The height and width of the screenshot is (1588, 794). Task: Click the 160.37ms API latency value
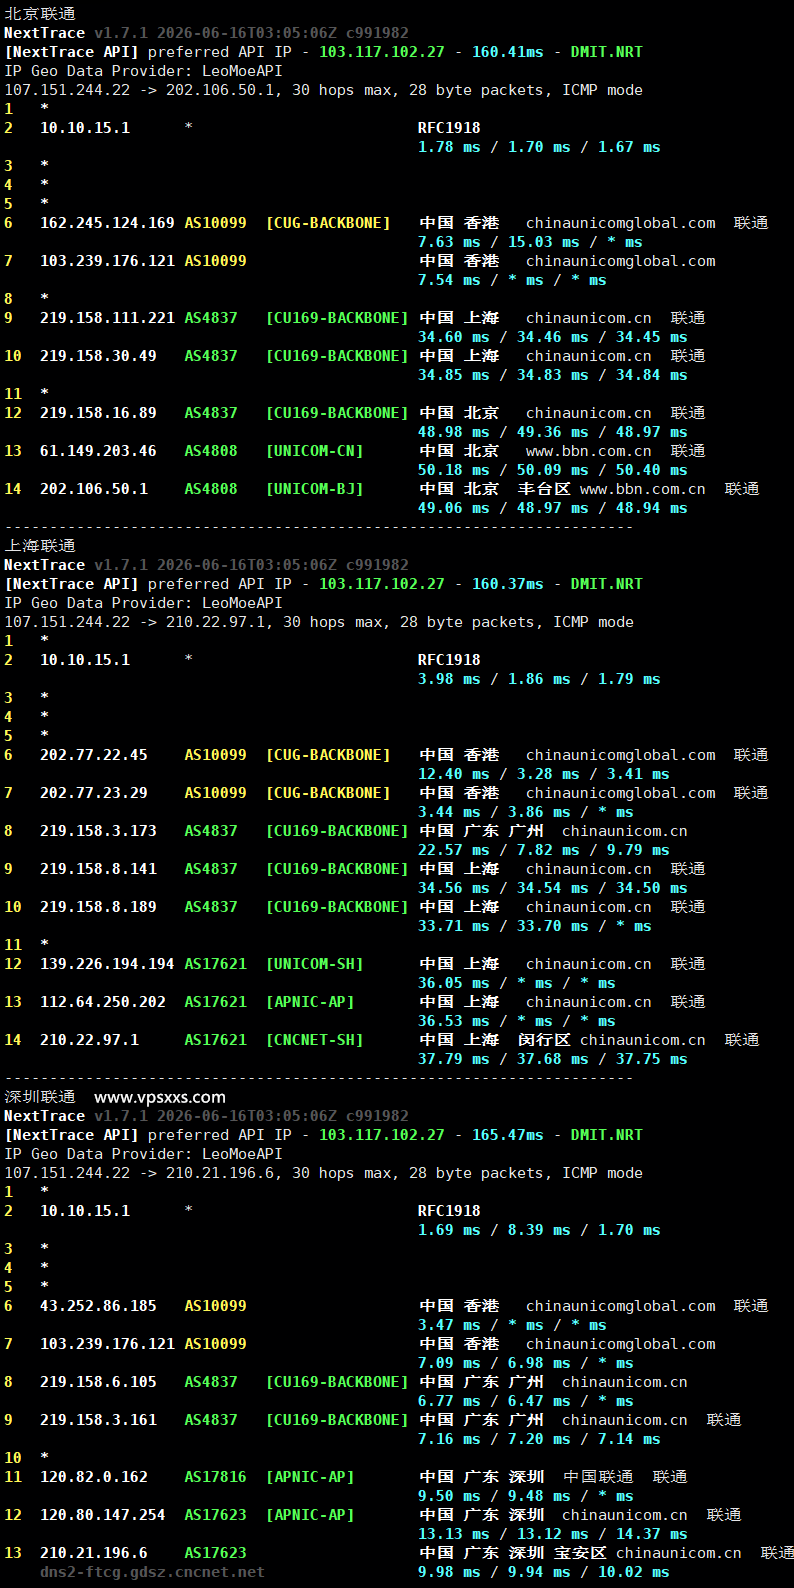point(508,584)
